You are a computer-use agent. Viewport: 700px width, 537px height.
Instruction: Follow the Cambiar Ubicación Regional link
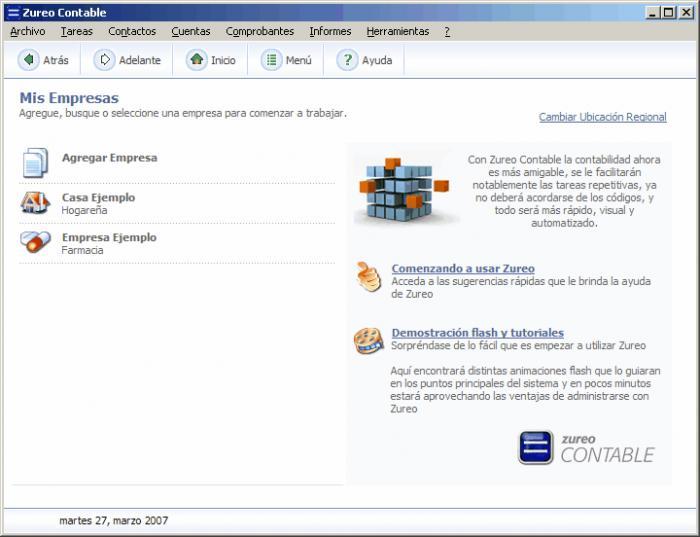click(x=603, y=117)
